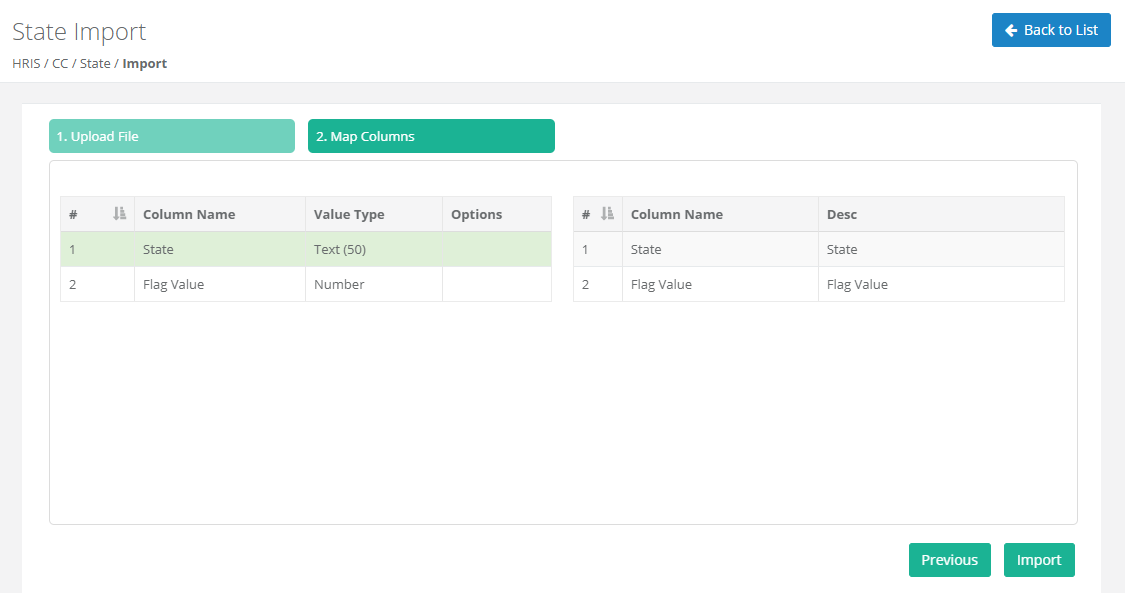Click the green Import button

[1039, 560]
